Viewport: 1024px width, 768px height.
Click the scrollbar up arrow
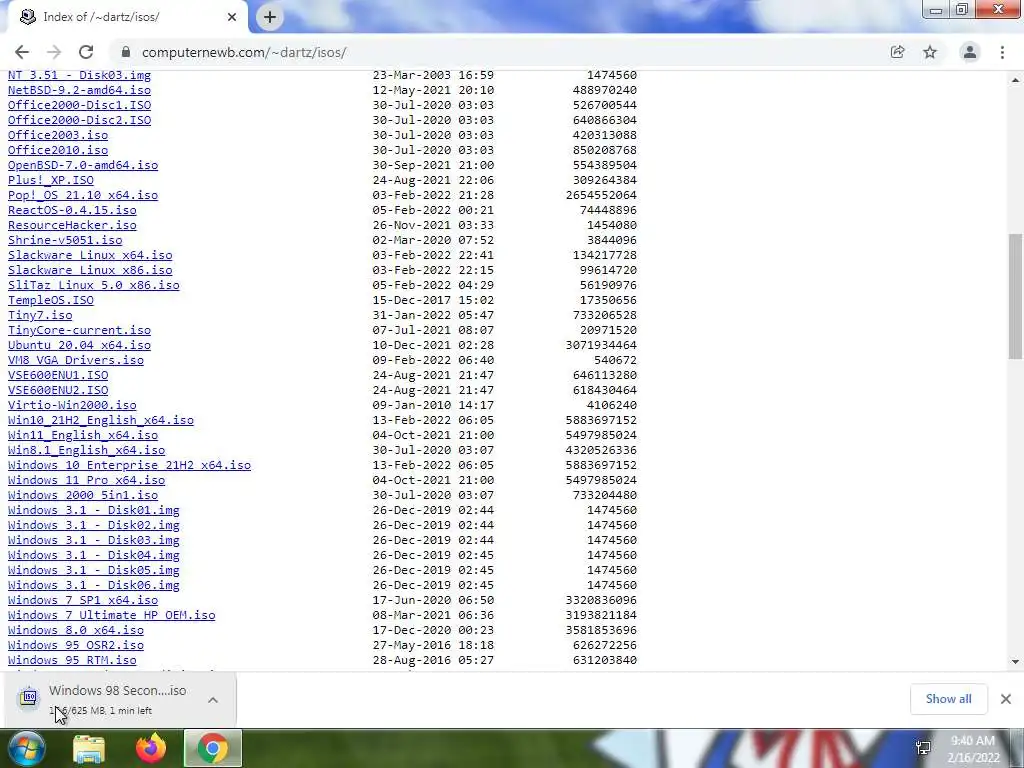(x=1015, y=80)
